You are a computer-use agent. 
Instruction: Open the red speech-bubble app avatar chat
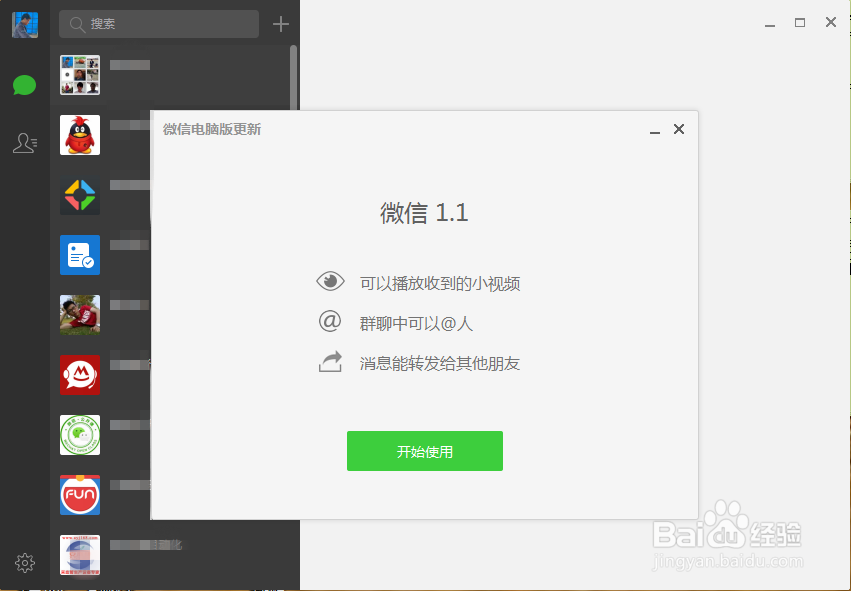(x=79, y=375)
